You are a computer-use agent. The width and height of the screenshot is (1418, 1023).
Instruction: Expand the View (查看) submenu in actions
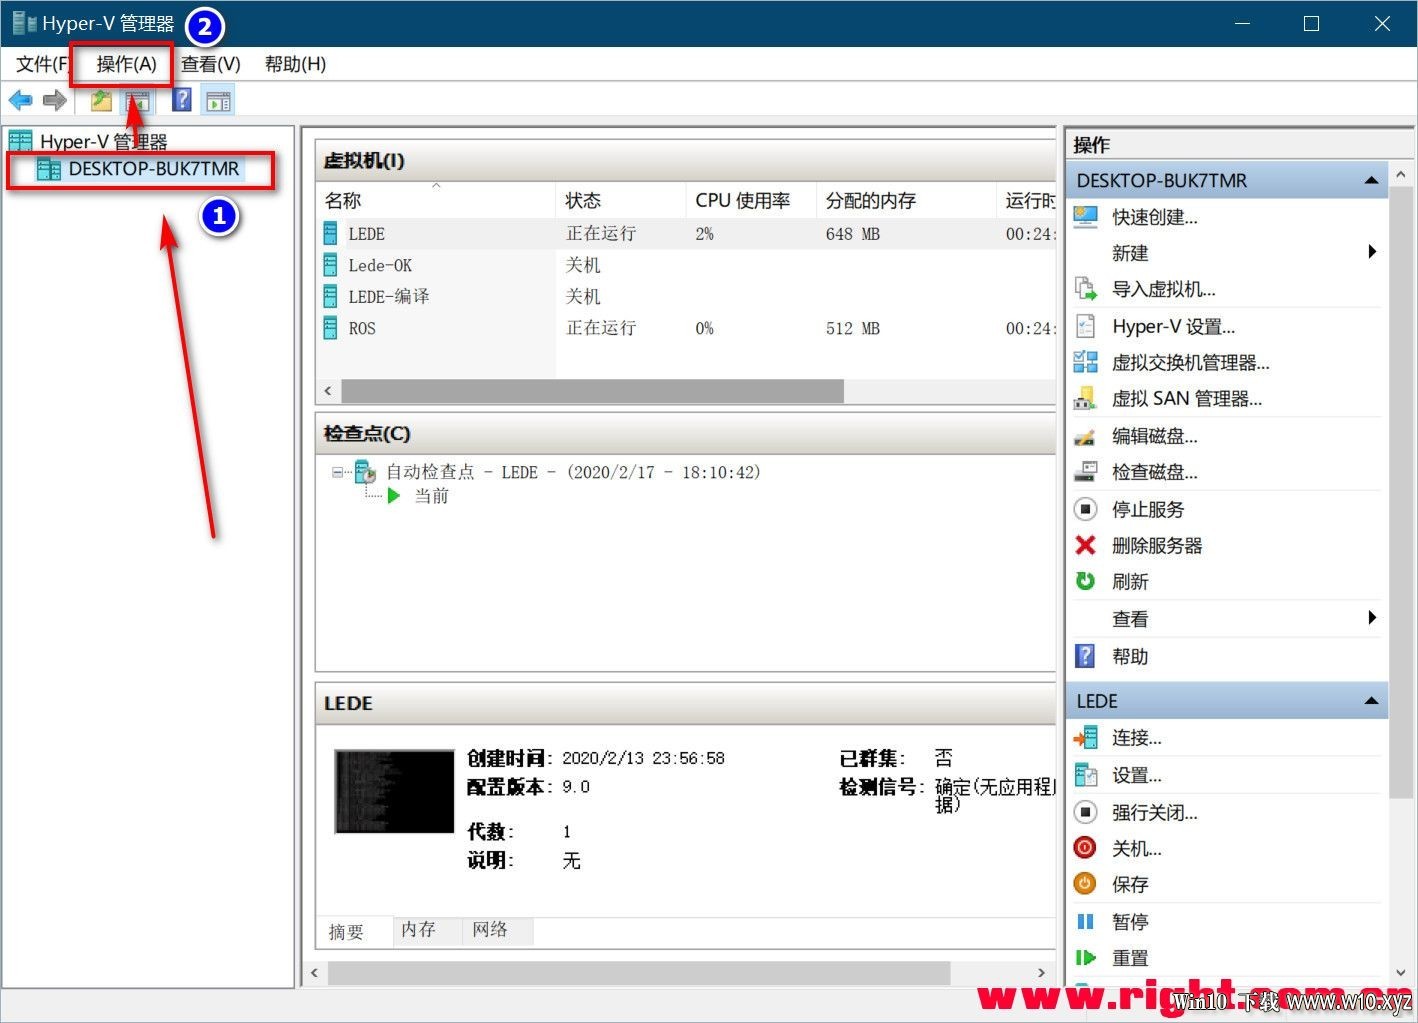1372,618
